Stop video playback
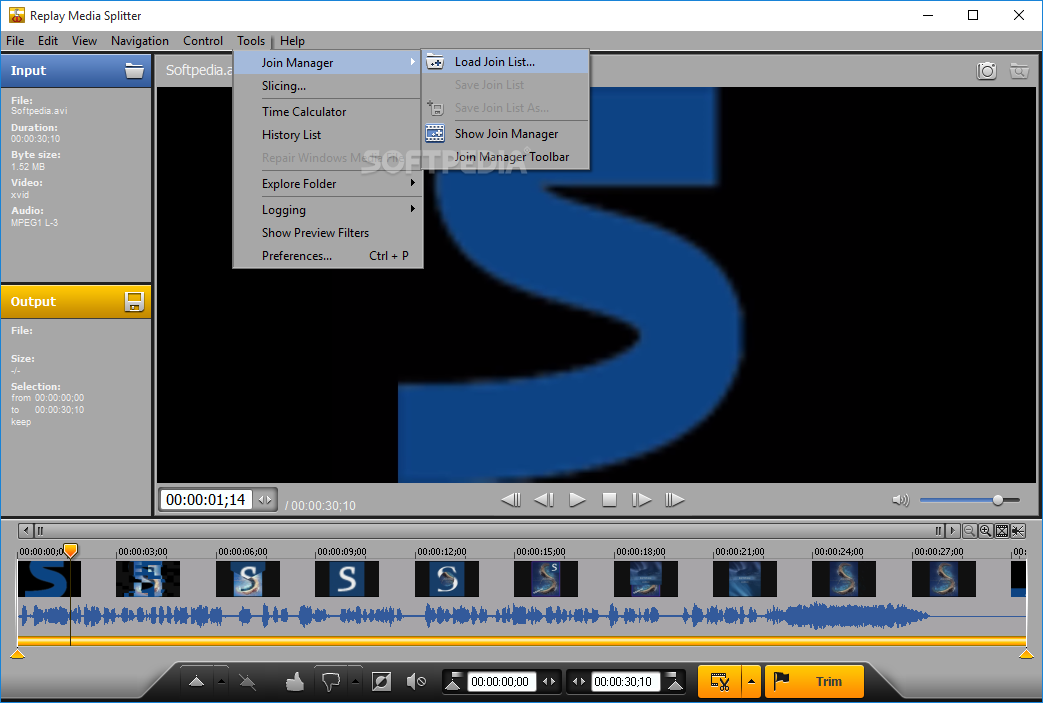Viewport: 1043px width, 703px height. tap(609, 499)
